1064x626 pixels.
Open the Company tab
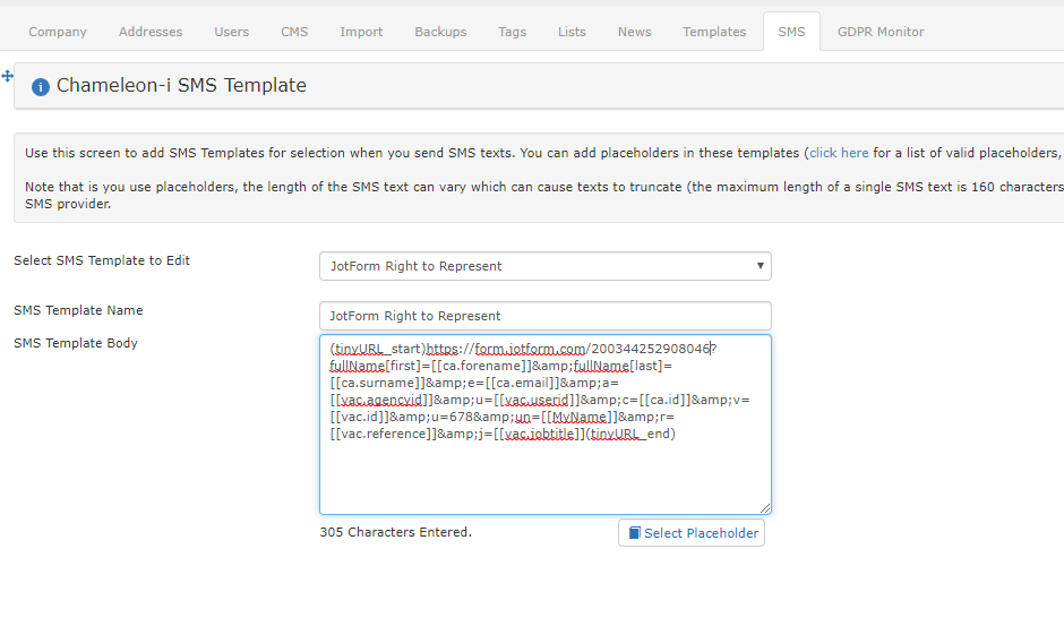tap(58, 32)
